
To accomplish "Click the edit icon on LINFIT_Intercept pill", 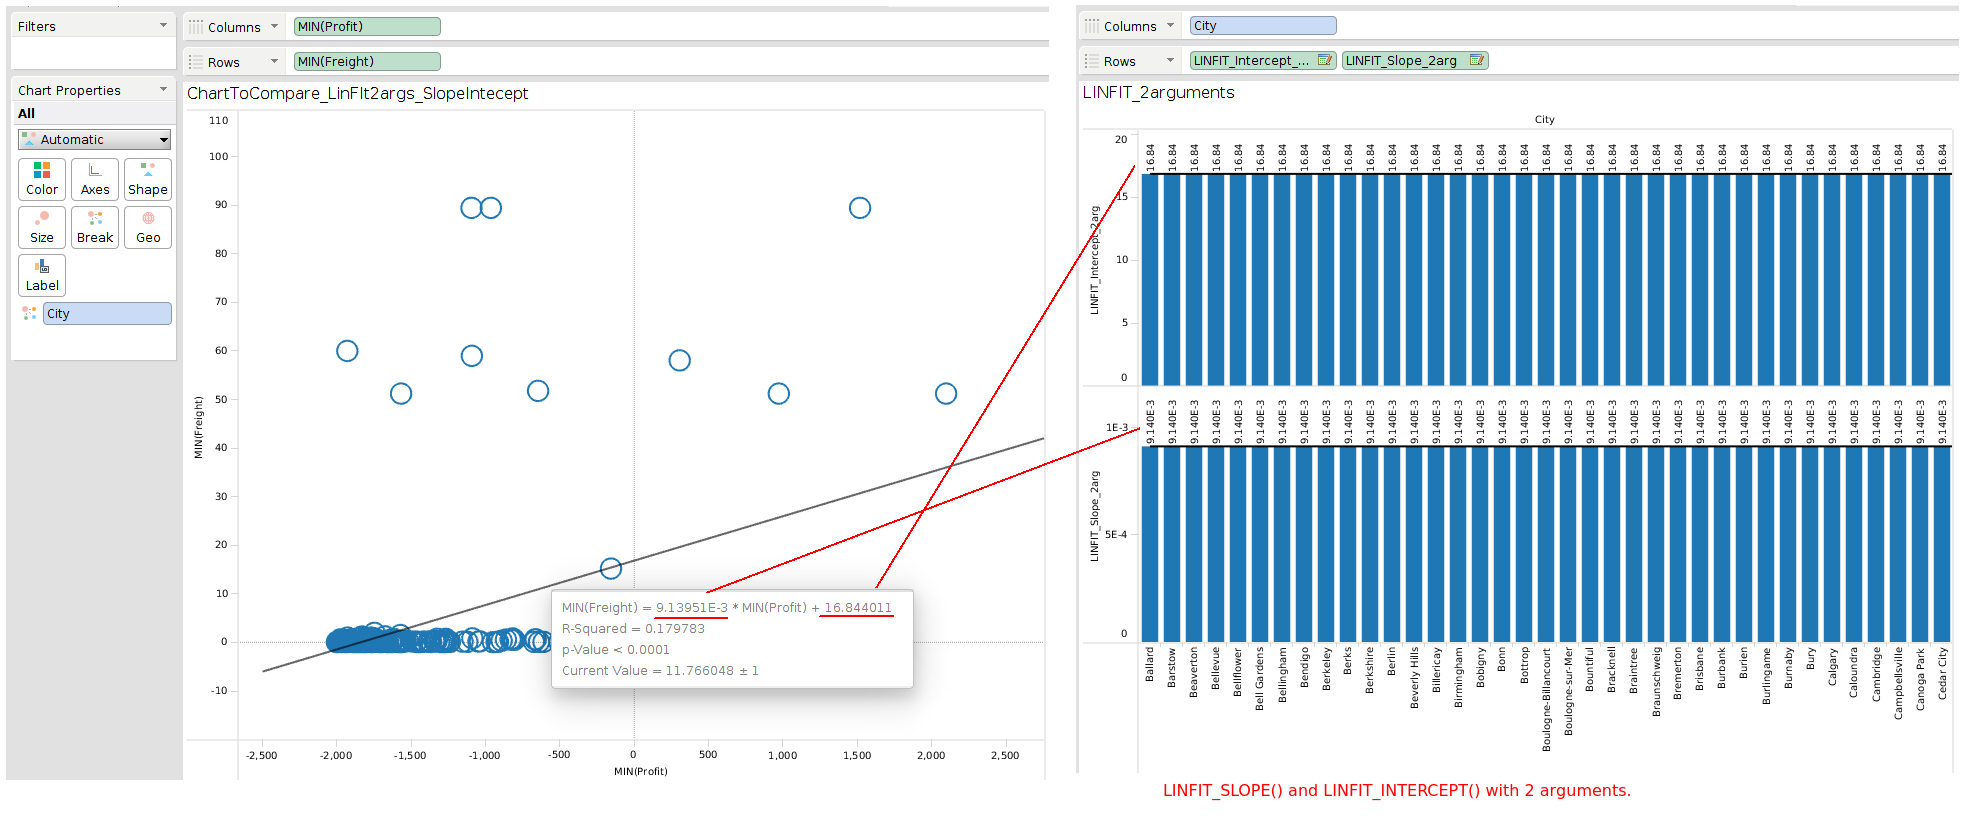I will coord(1324,60).
